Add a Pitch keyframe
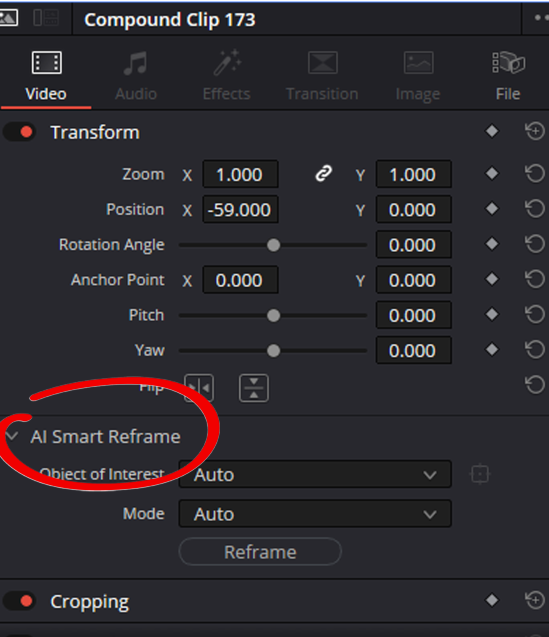The image size is (549, 637). tap(492, 314)
